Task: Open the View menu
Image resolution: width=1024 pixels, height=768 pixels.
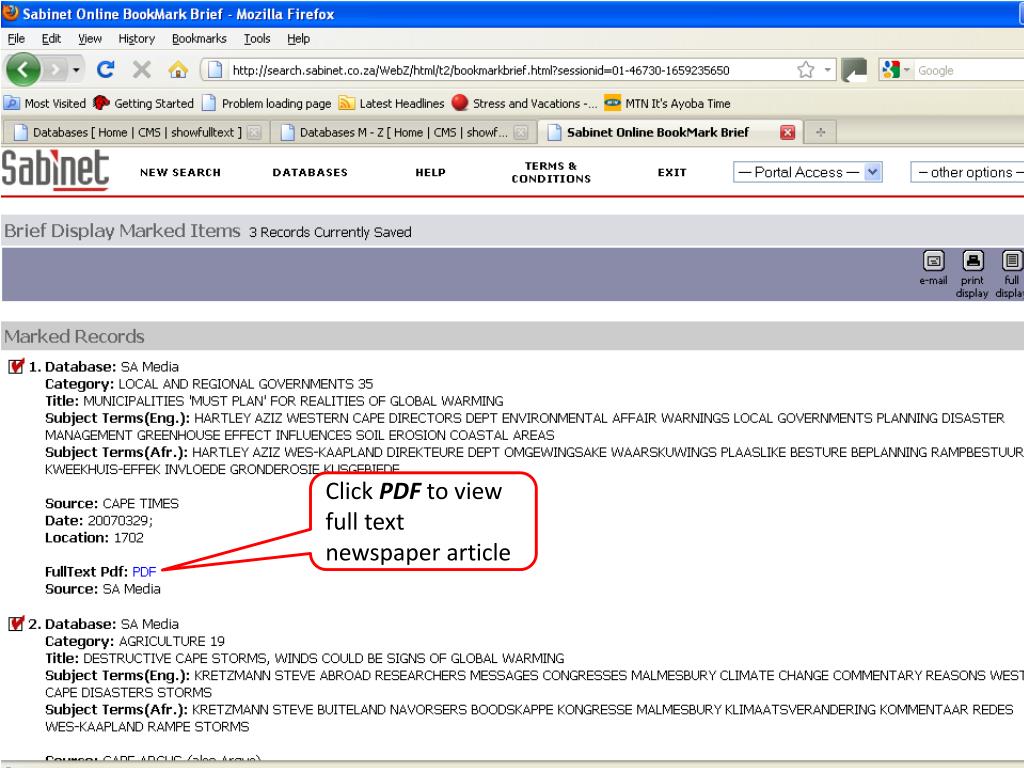Action: pos(90,39)
